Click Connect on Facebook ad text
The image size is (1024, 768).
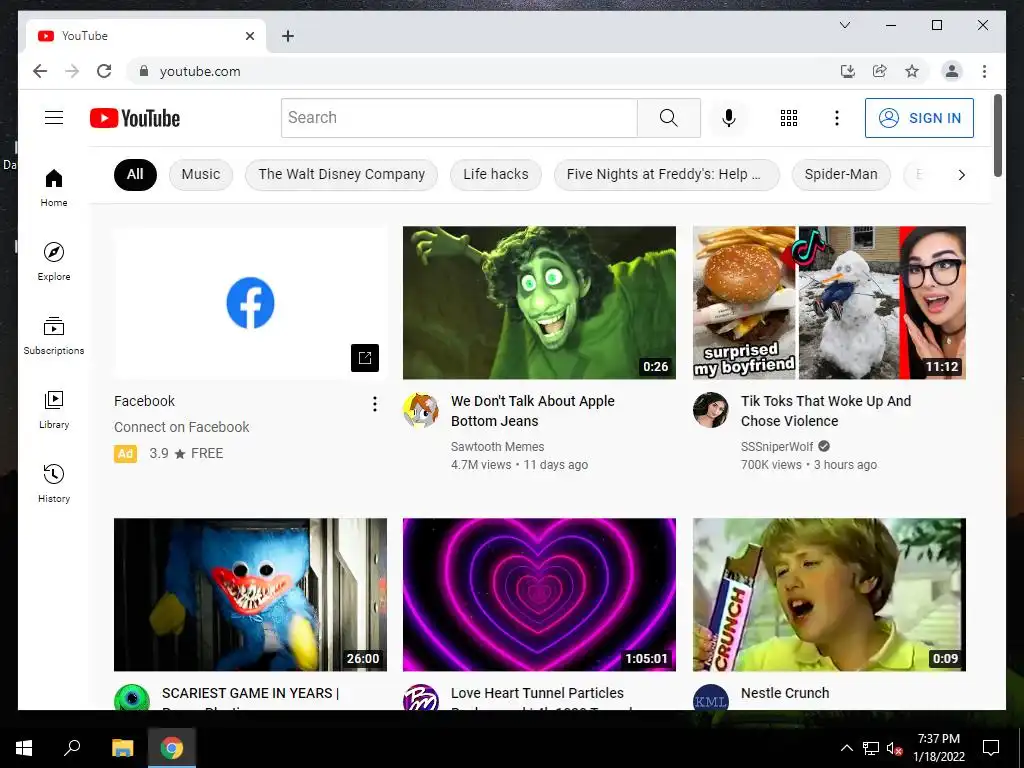pyautogui.click(x=182, y=427)
